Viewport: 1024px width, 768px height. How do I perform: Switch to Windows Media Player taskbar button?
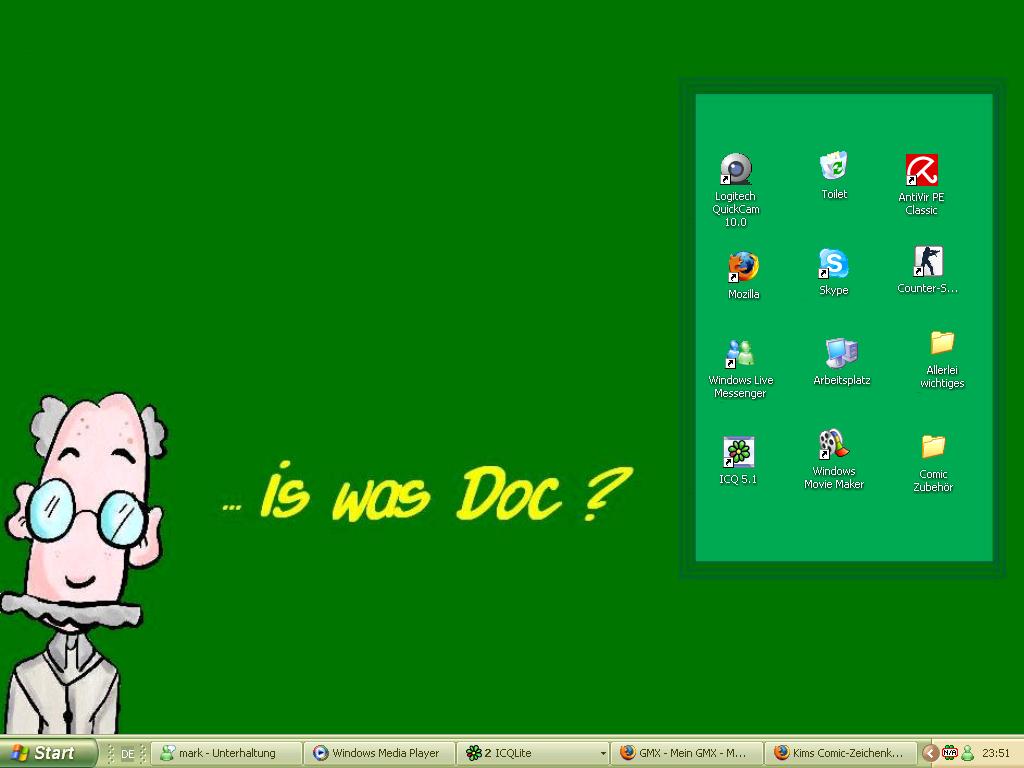pyautogui.click(x=380, y=753)
